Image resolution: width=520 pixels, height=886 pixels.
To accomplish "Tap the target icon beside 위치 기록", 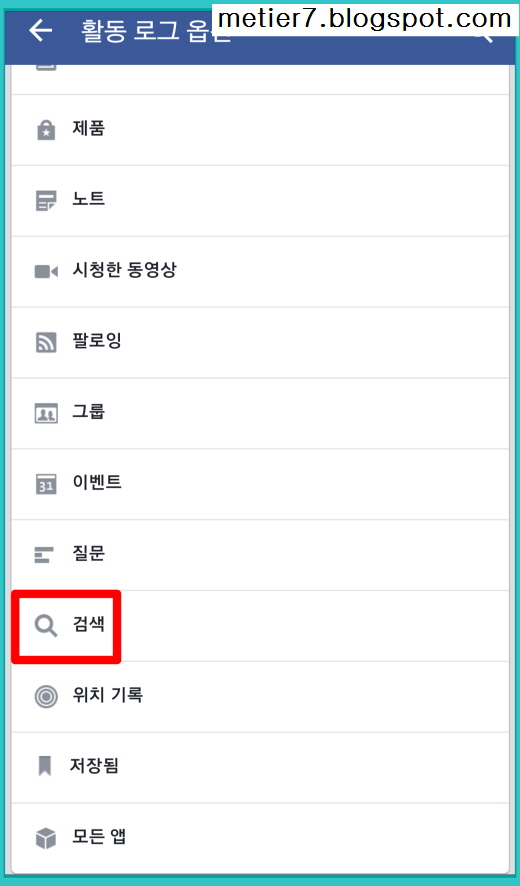I will (46, 697).
